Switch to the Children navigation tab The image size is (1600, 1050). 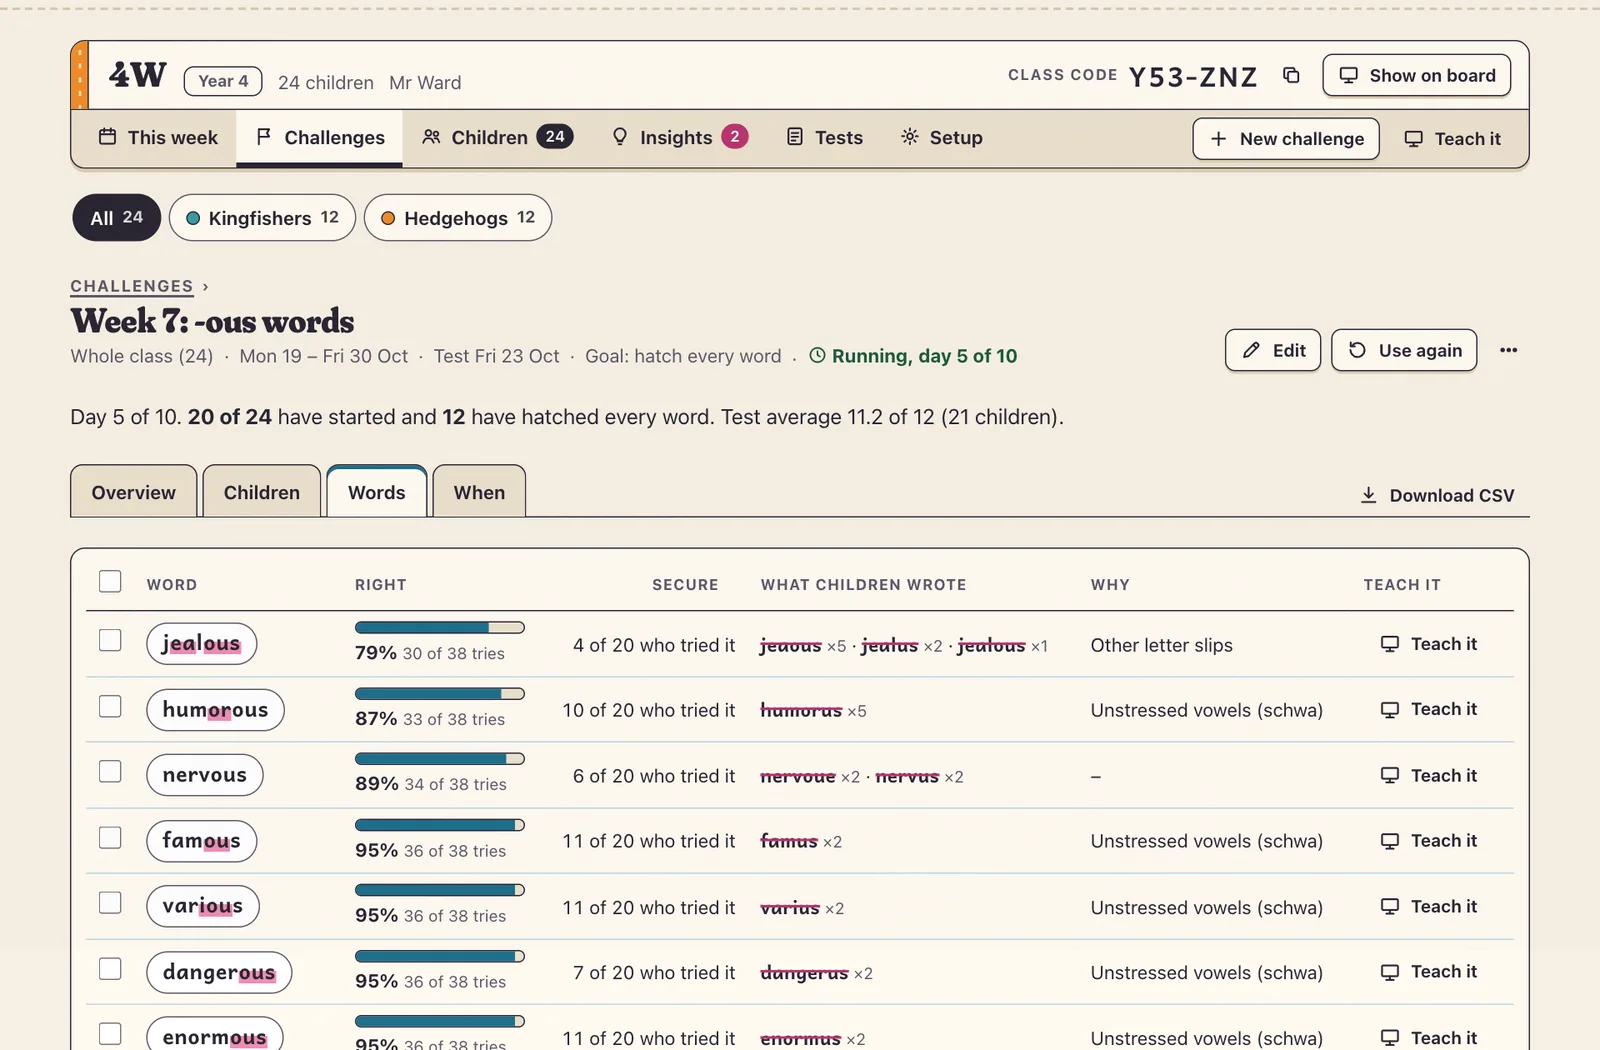tap(497, 138)
